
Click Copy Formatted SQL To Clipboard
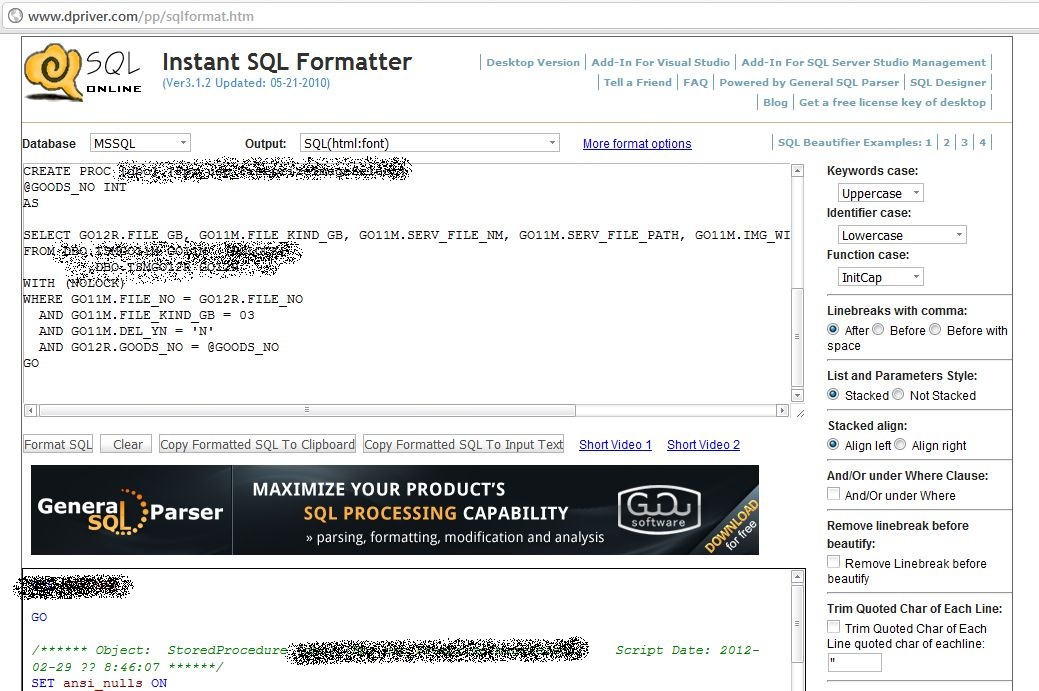coord(258,444)
